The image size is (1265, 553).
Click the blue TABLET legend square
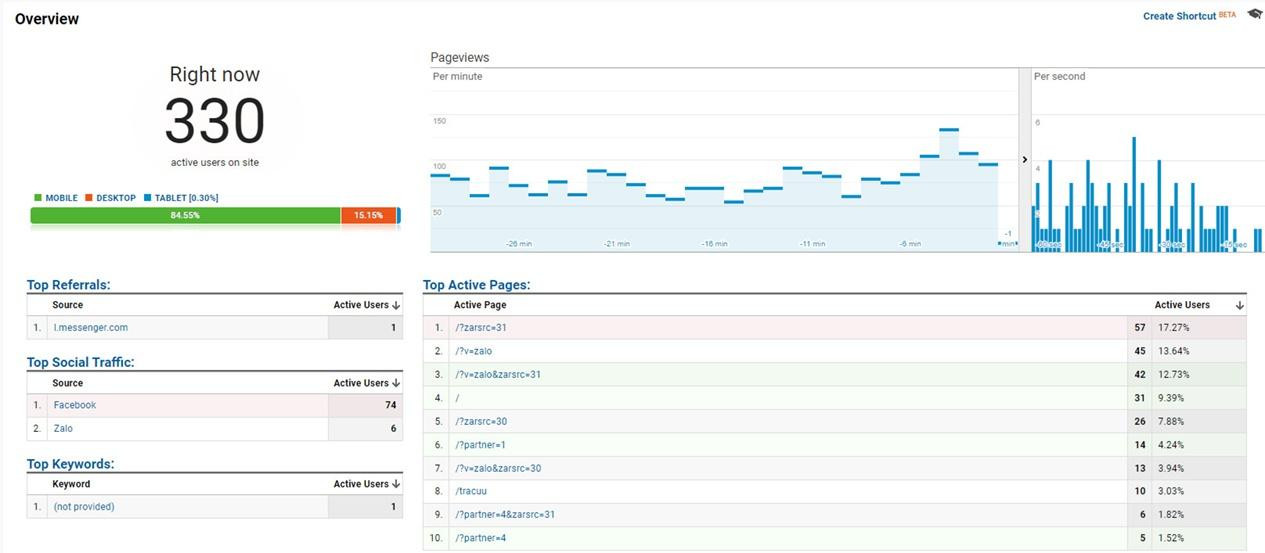tap(147, 198)
